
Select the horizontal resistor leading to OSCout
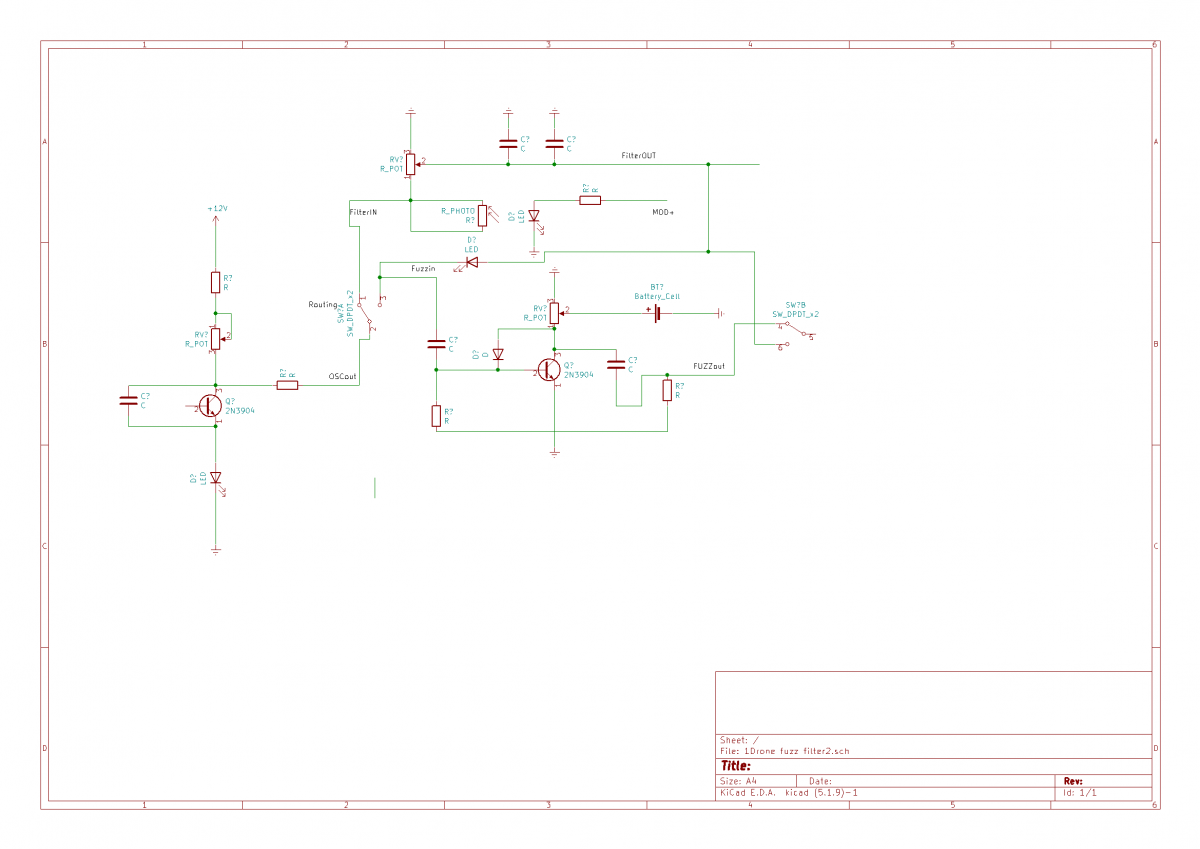287,384
